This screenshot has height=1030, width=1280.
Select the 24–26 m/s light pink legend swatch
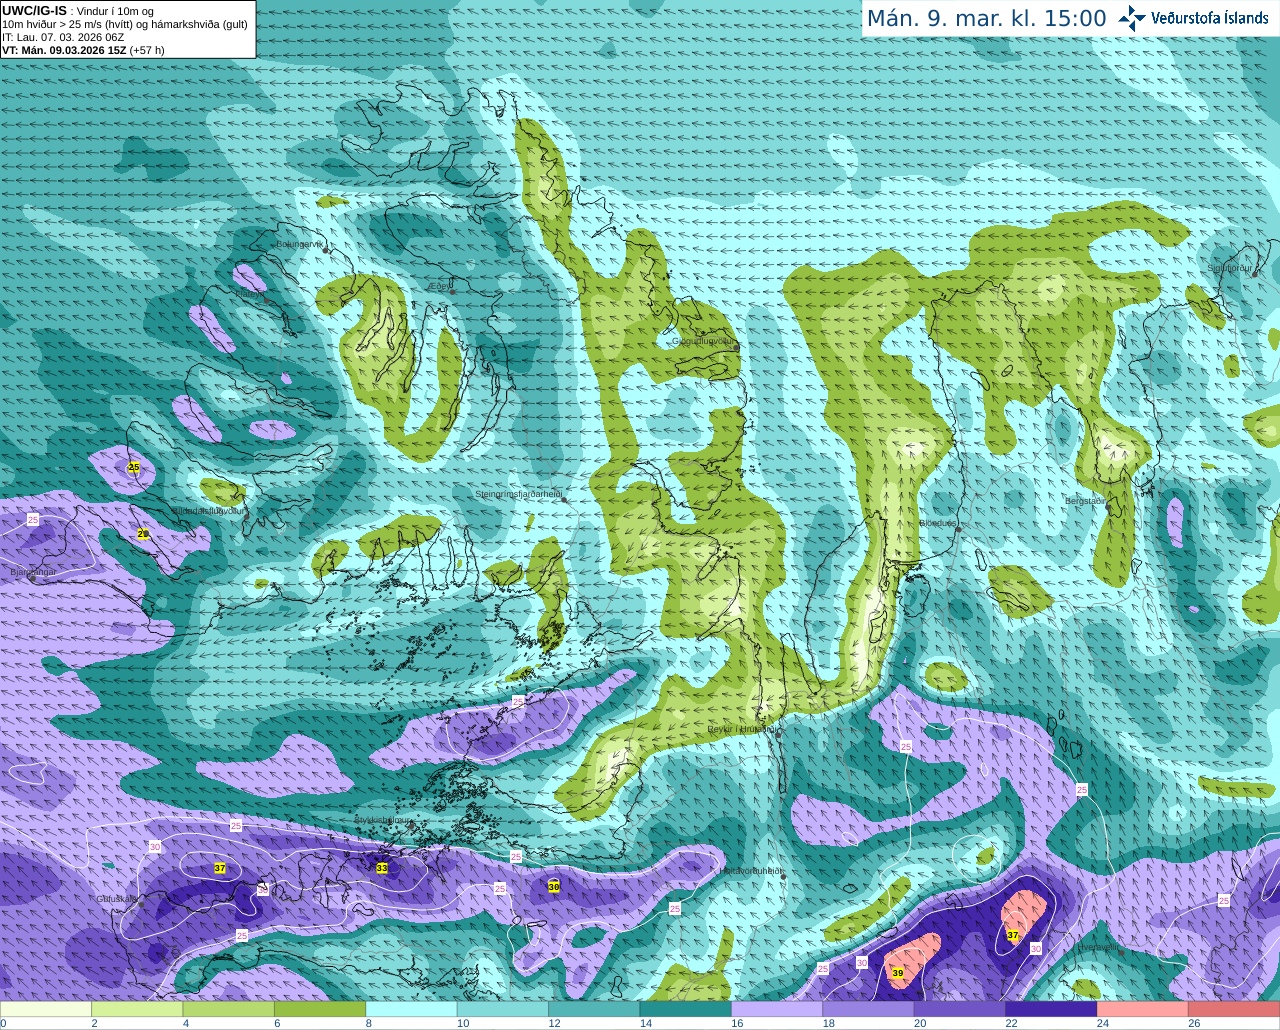1143,1009
